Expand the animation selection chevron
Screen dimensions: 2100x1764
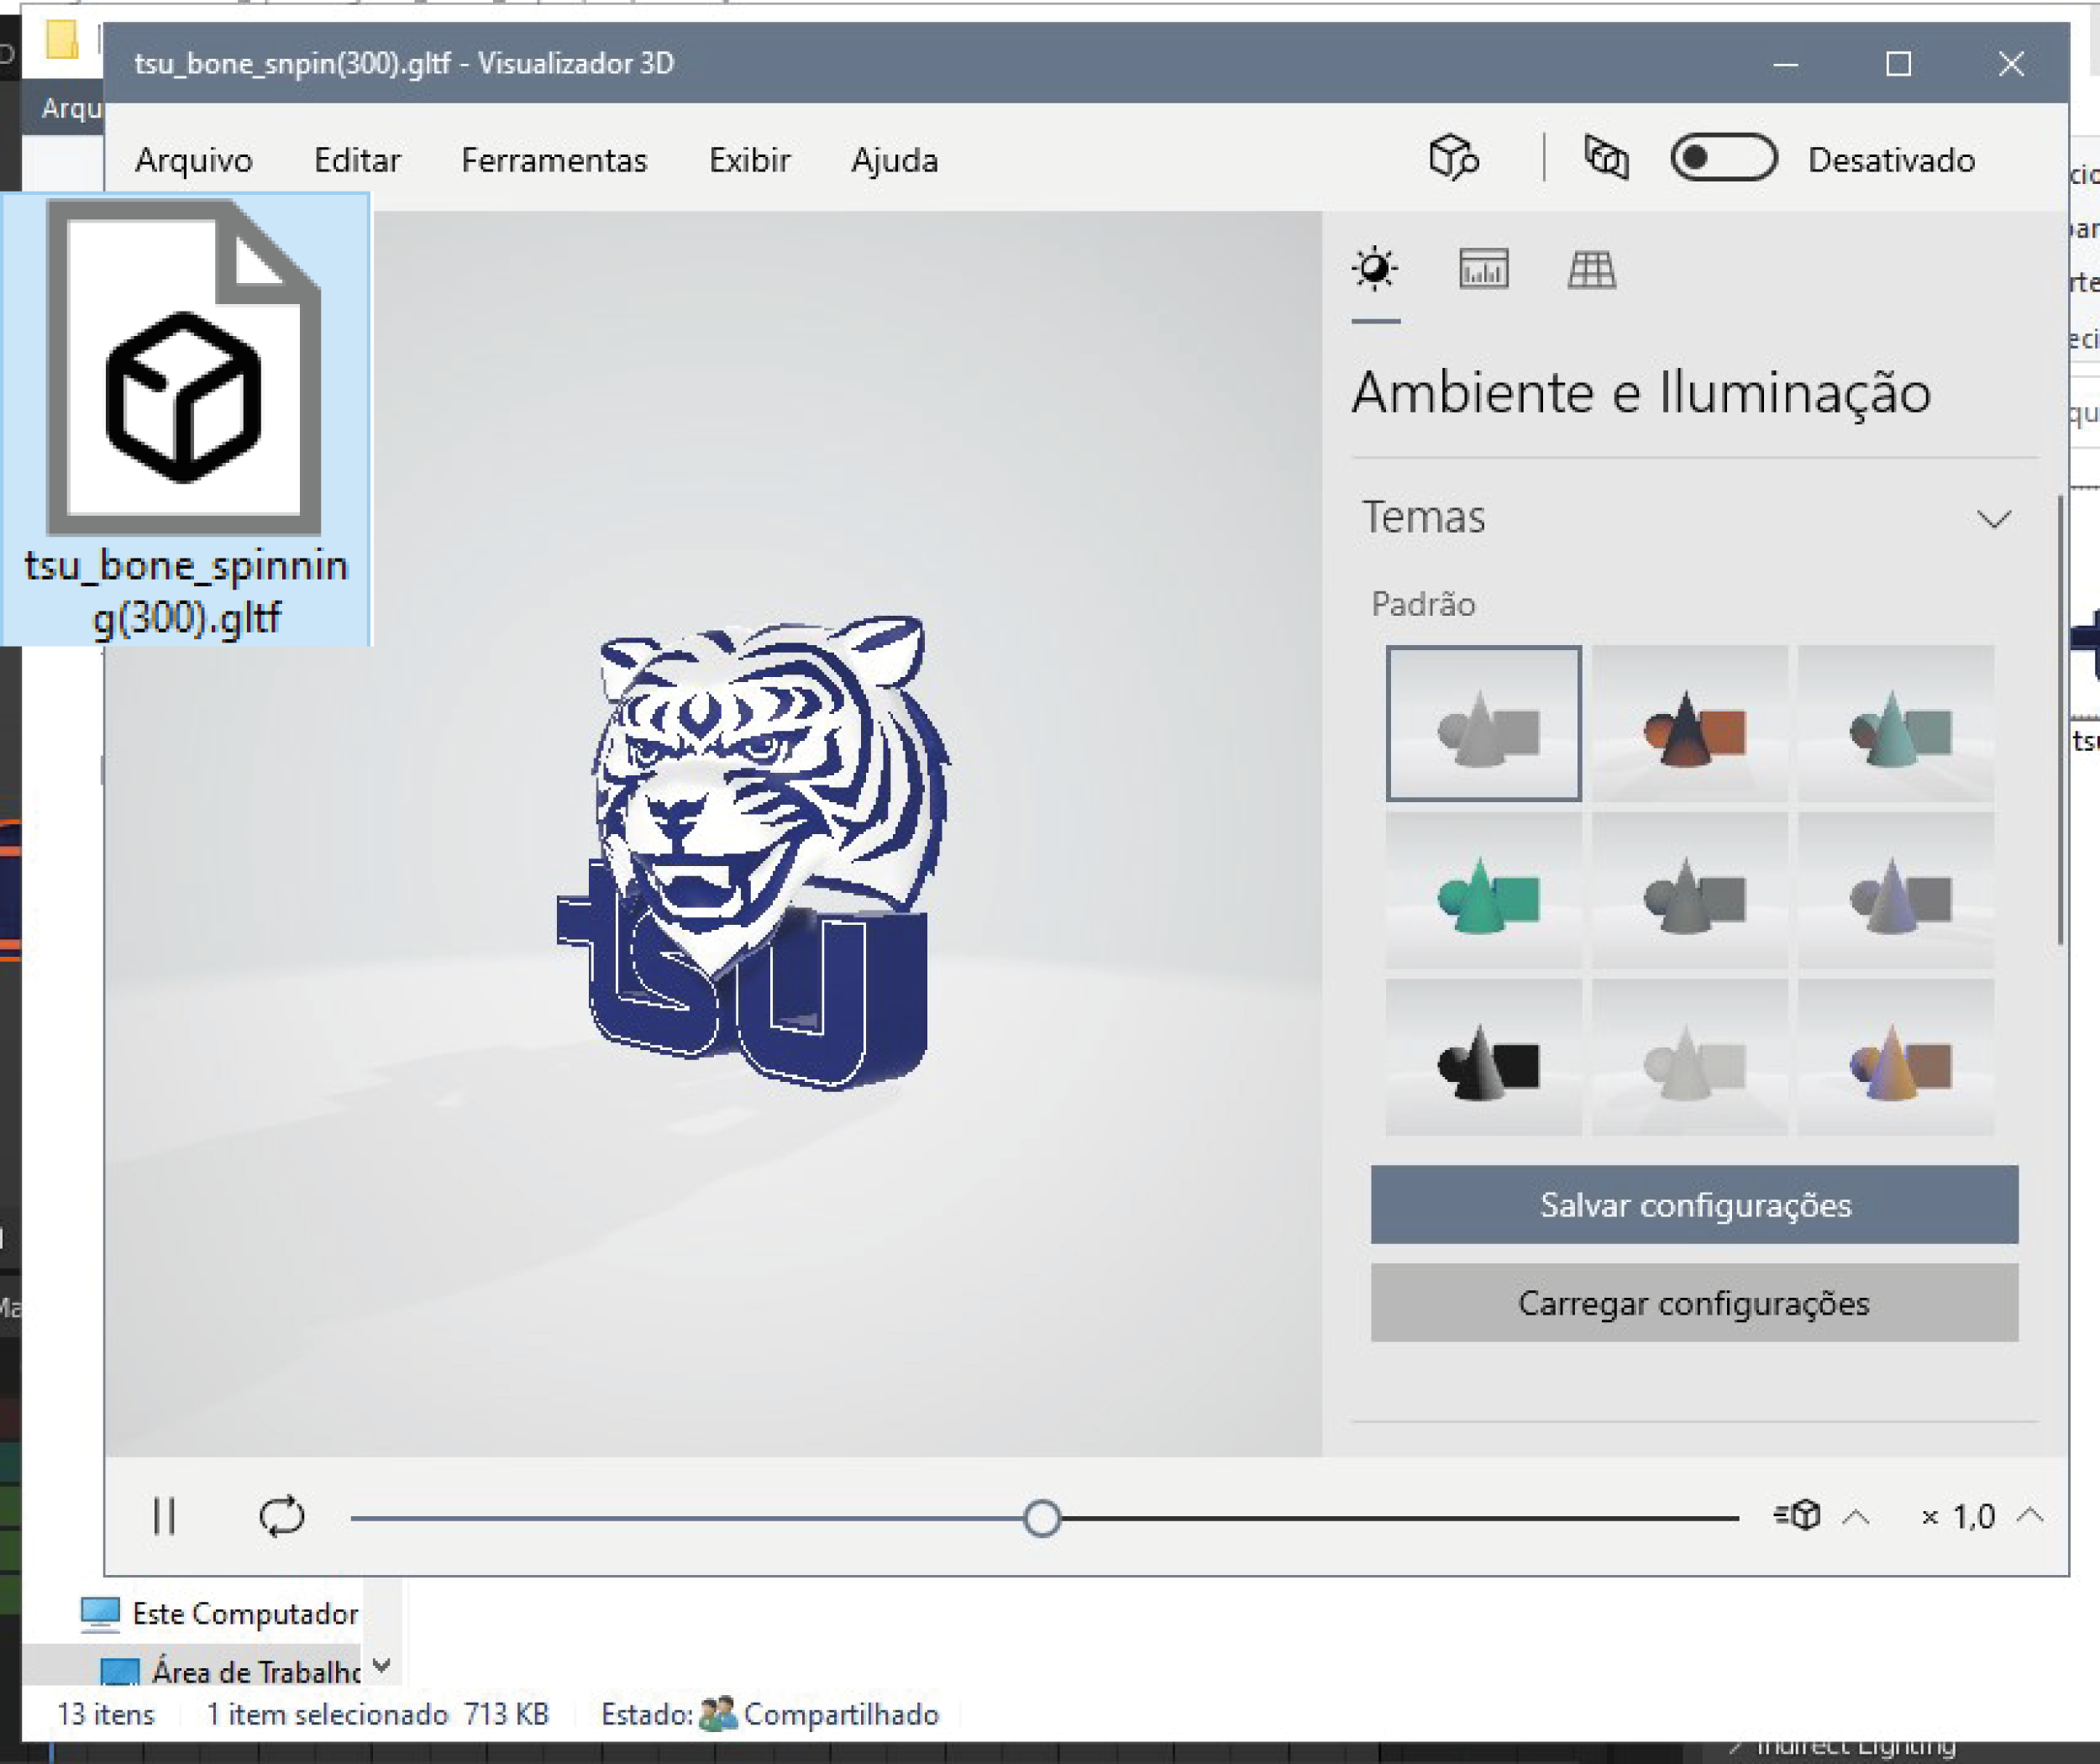[1856, 1516]
